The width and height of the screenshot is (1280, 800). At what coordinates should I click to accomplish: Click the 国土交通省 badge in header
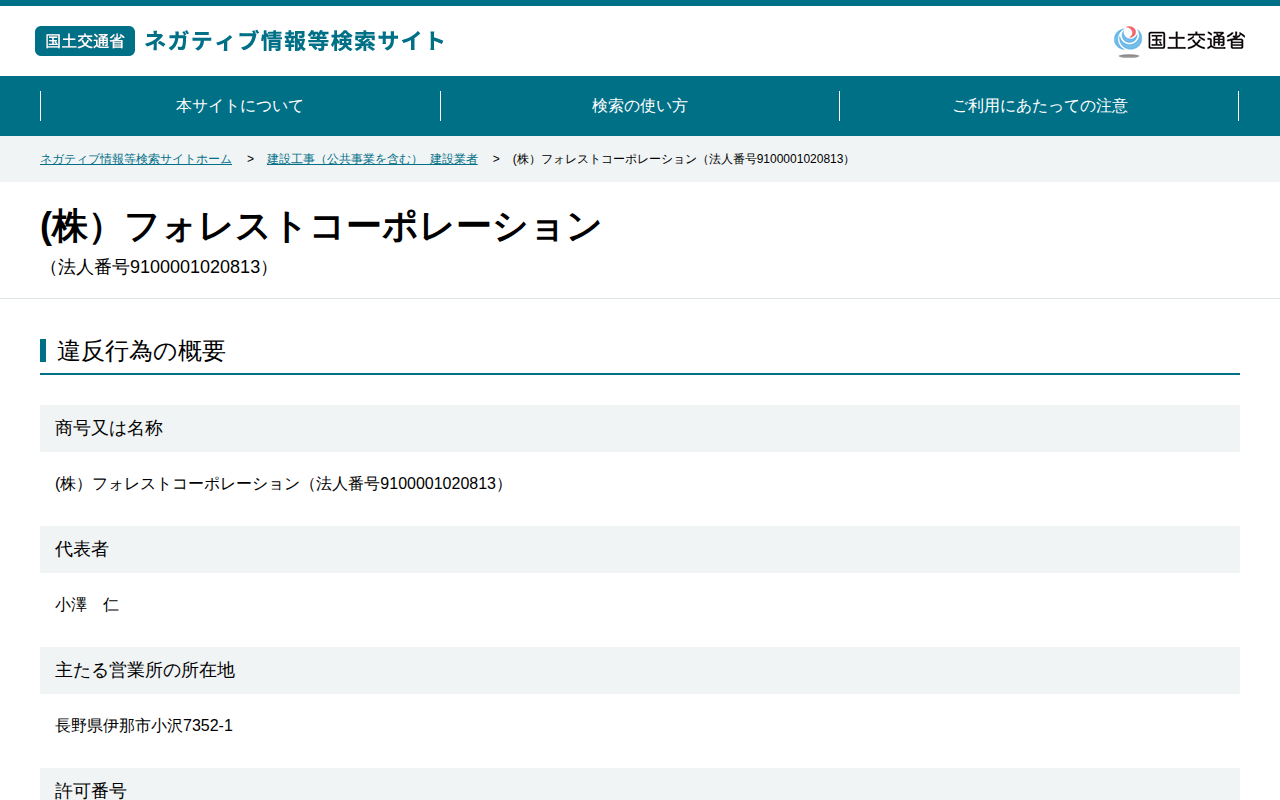point(85,41)
